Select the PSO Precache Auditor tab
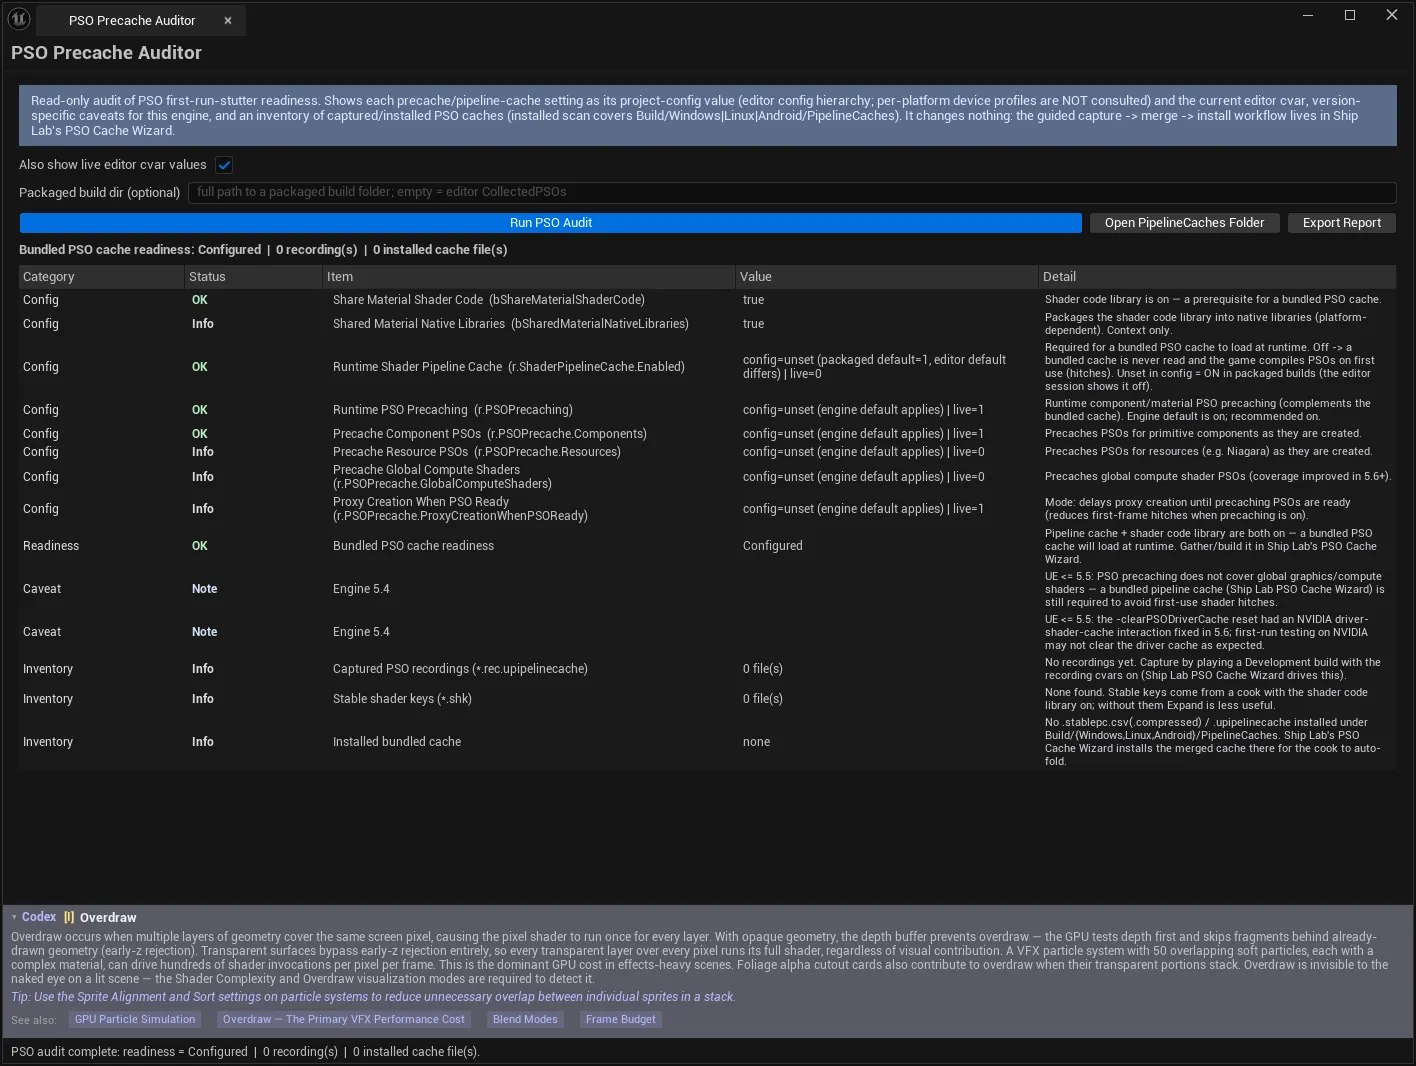 [x=140, y=20]
